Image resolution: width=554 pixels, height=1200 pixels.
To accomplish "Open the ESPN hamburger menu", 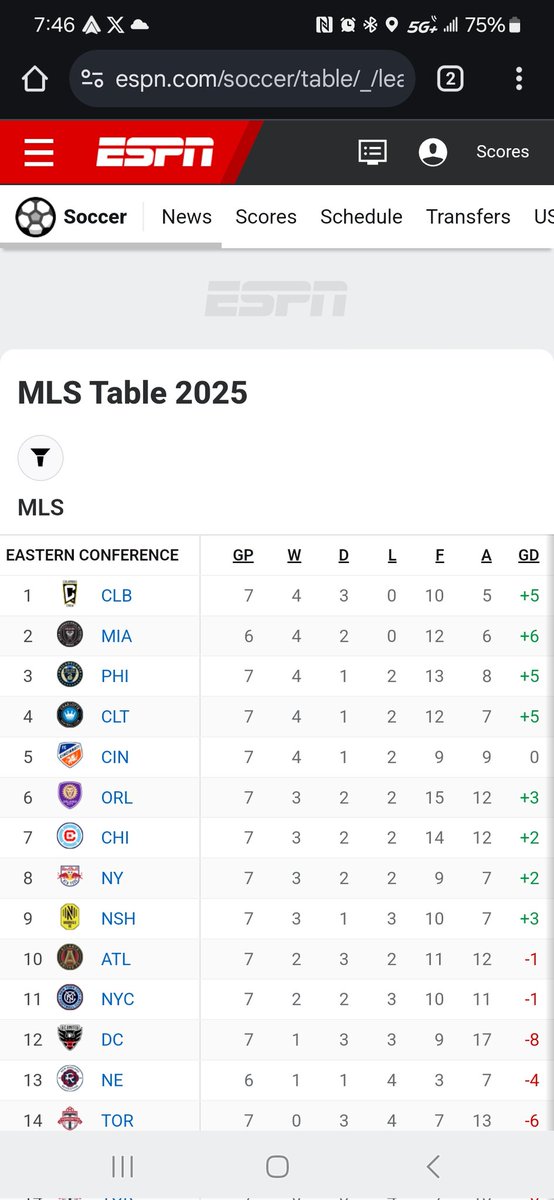I will click(x=39, y=153).
